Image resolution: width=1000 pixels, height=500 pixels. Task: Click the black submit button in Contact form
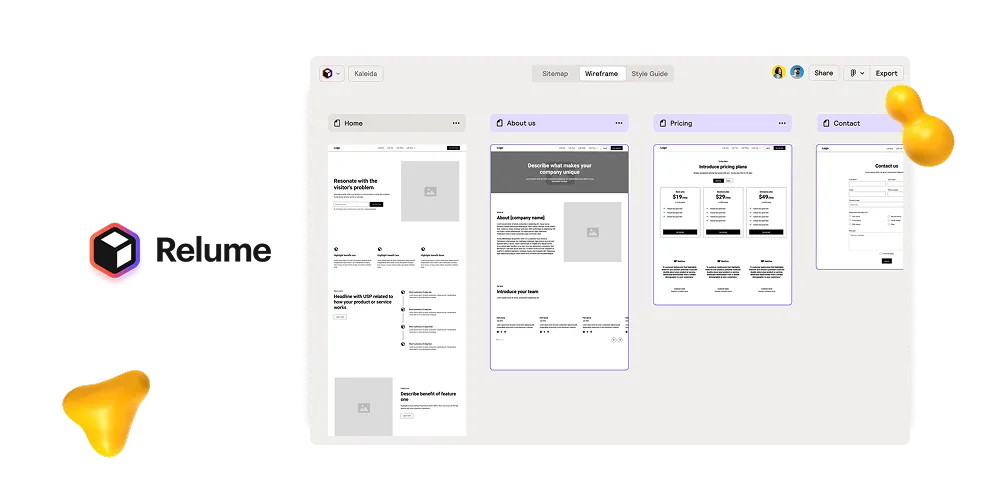(886, 261)
